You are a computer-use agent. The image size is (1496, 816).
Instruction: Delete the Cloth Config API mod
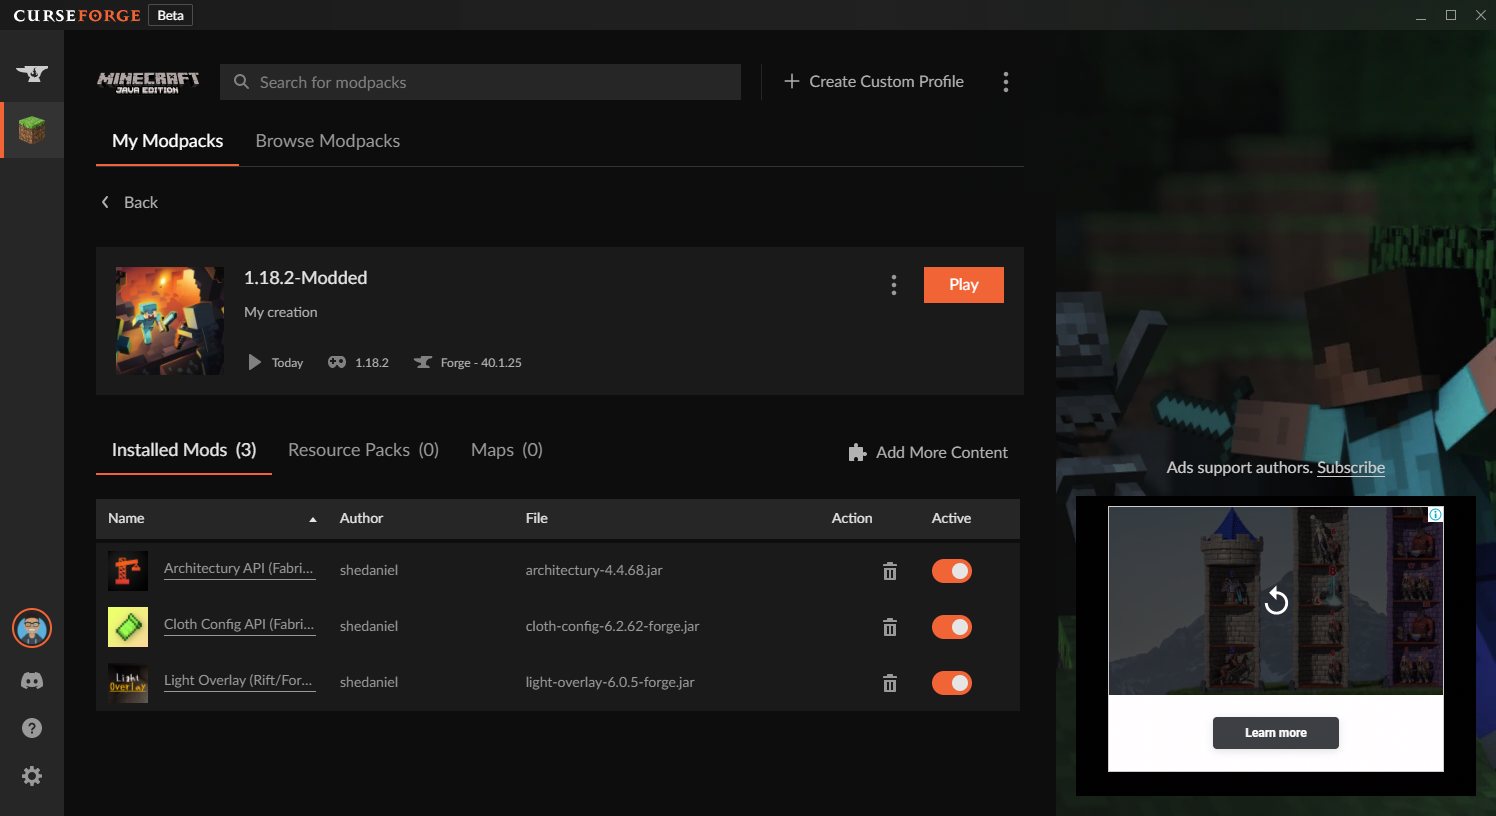tap(889, 627)
